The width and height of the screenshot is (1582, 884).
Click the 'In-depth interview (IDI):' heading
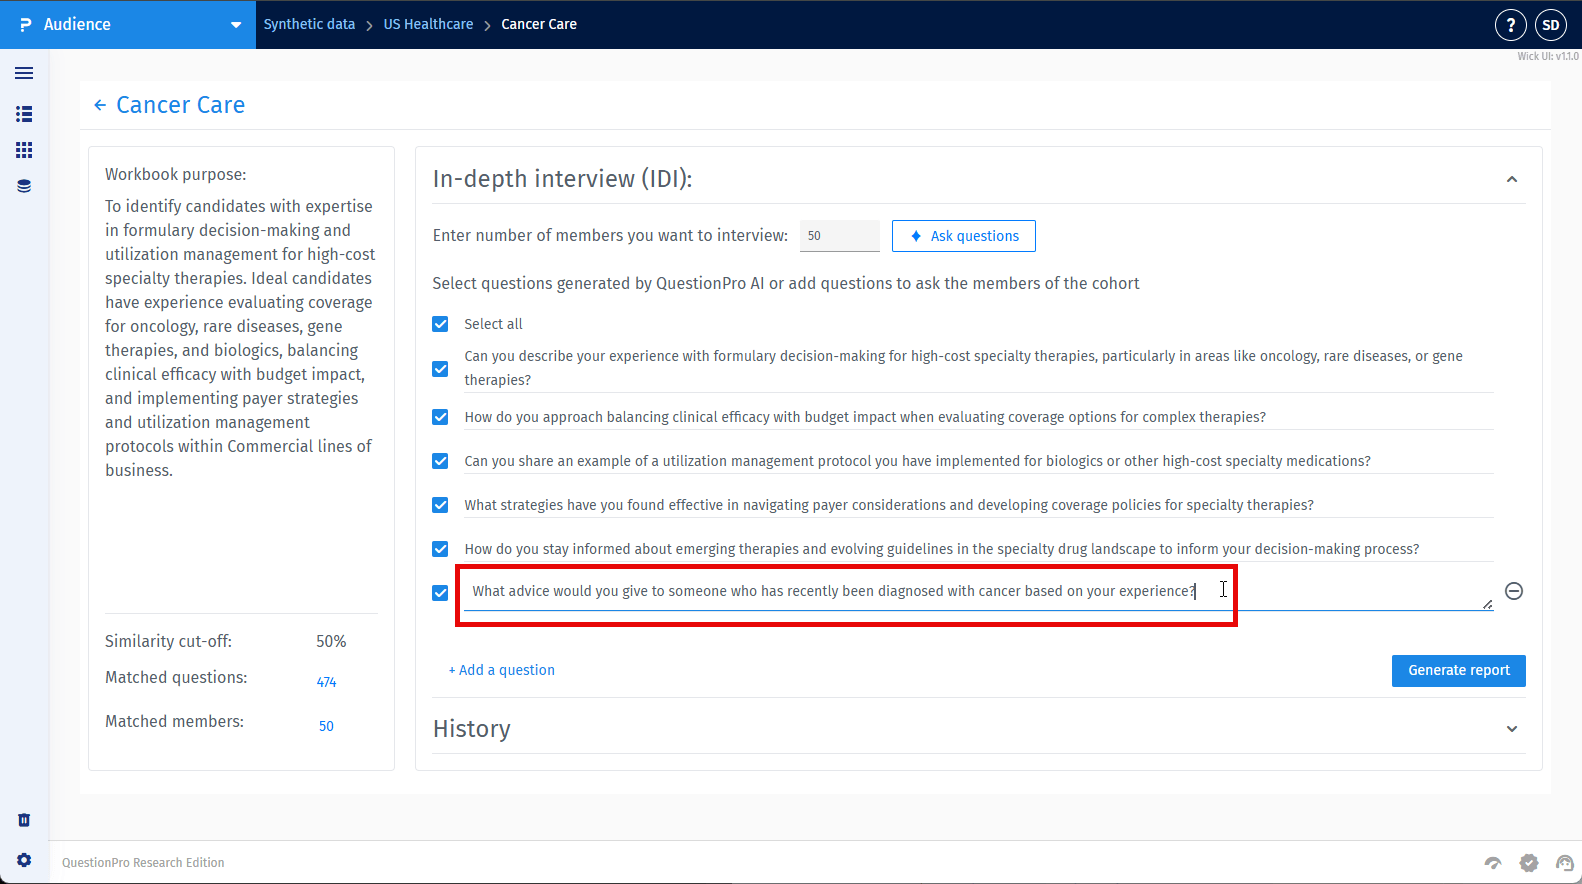click(x=562, y=179)
